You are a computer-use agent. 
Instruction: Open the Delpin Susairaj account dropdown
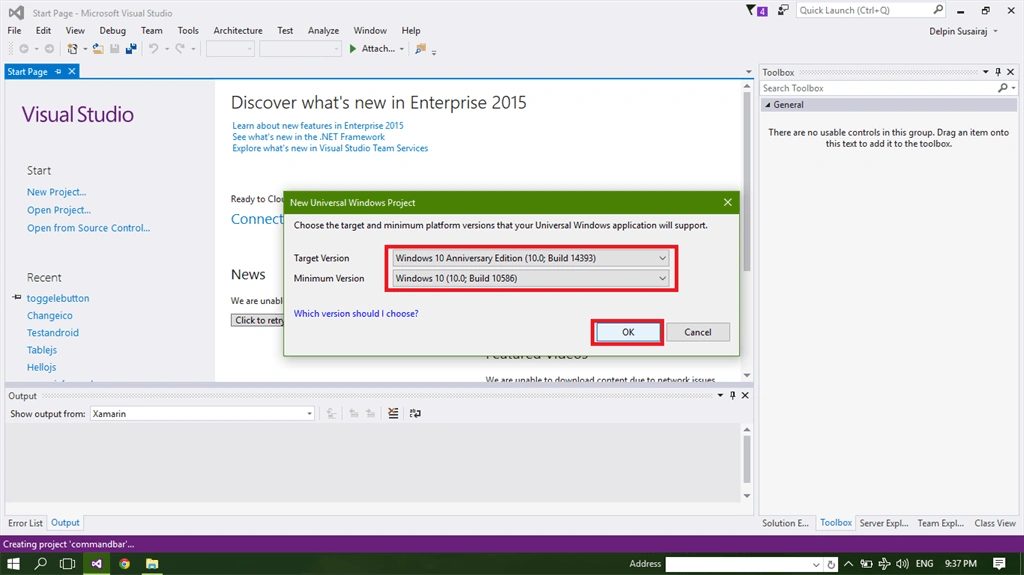point(995,31)
